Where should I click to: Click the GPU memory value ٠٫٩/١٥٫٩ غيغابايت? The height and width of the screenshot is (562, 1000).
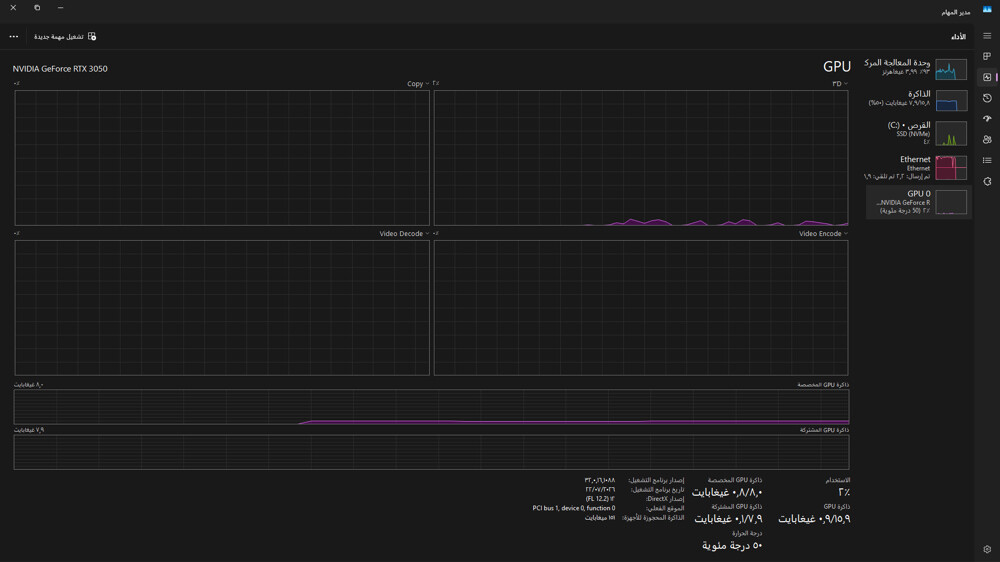814,519
